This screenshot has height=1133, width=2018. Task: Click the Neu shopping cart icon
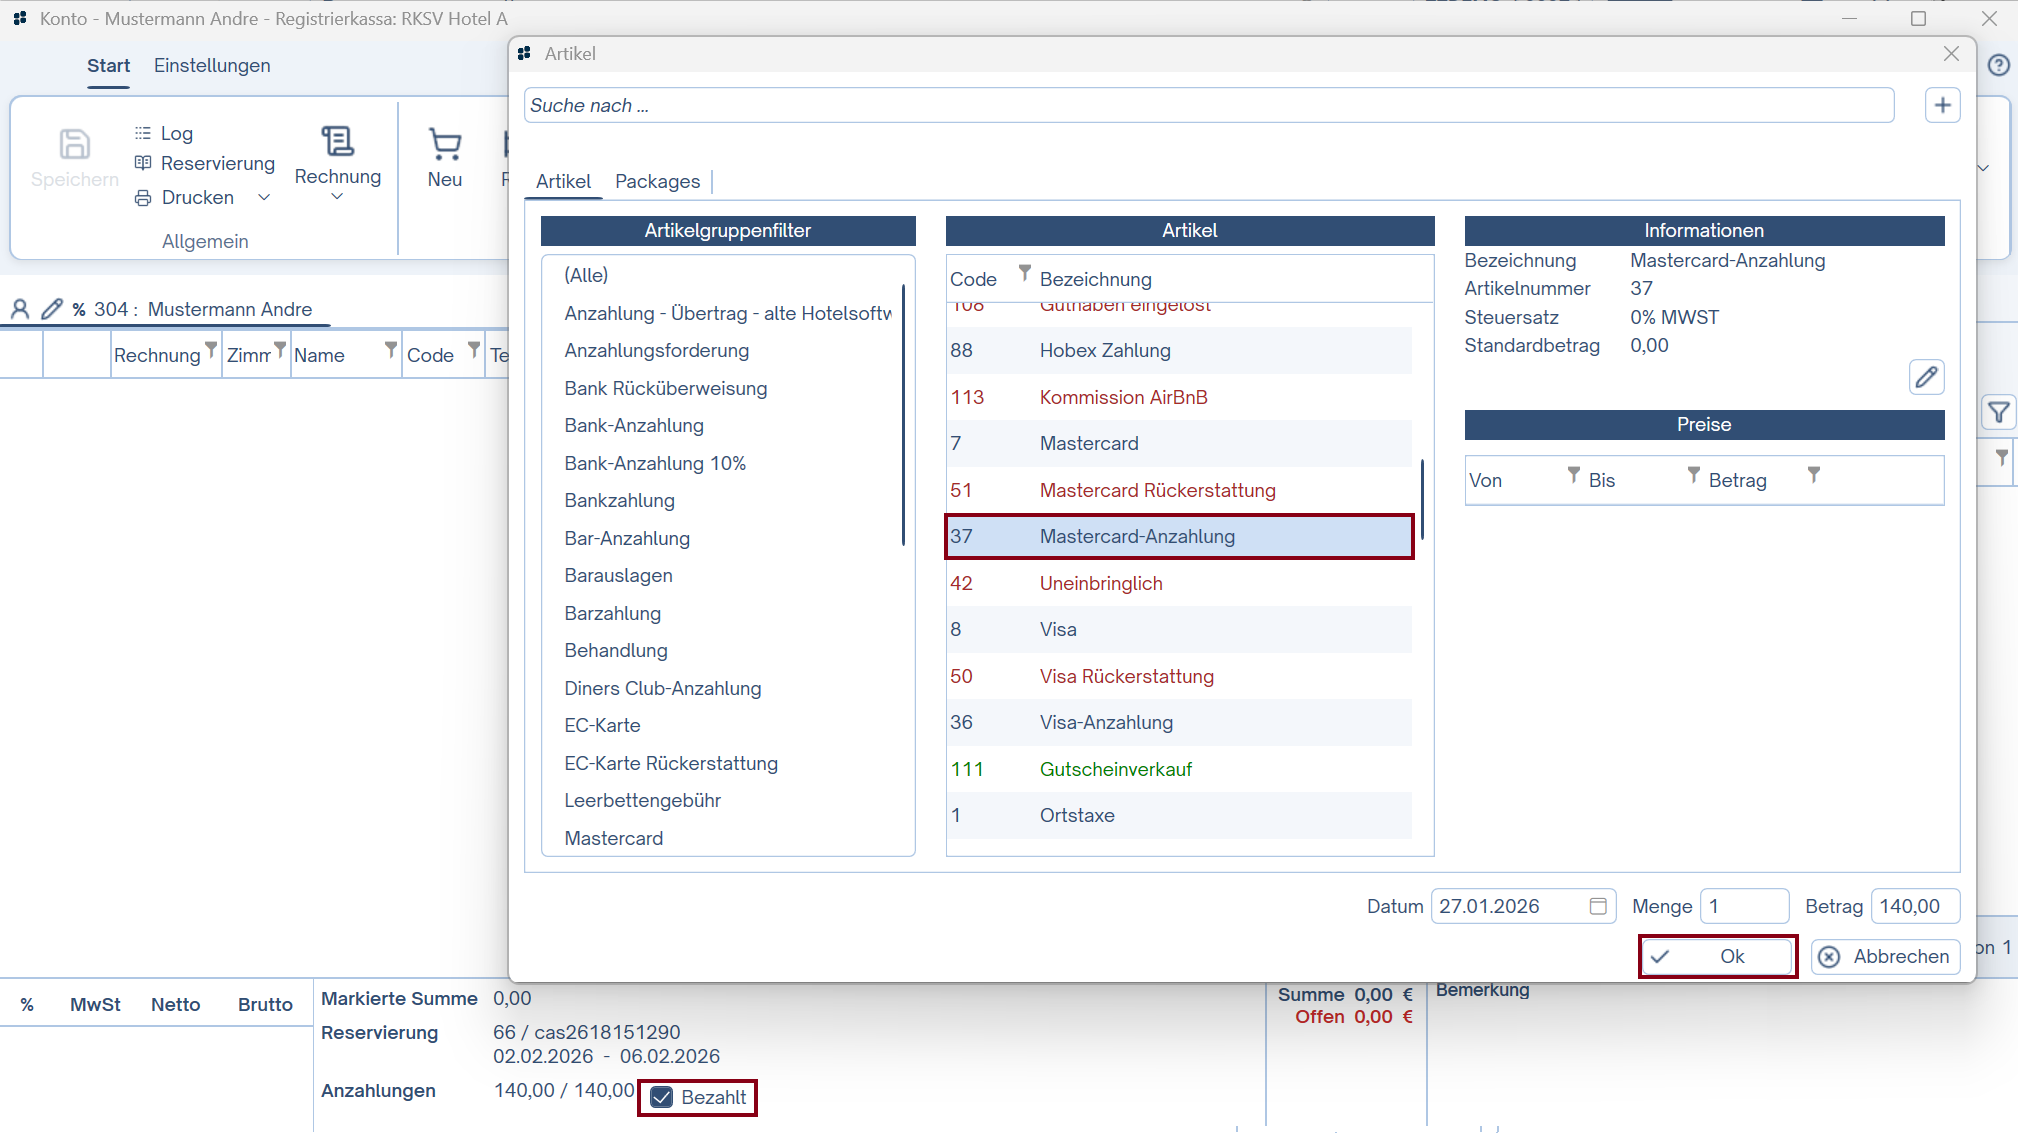coord(444,145)
